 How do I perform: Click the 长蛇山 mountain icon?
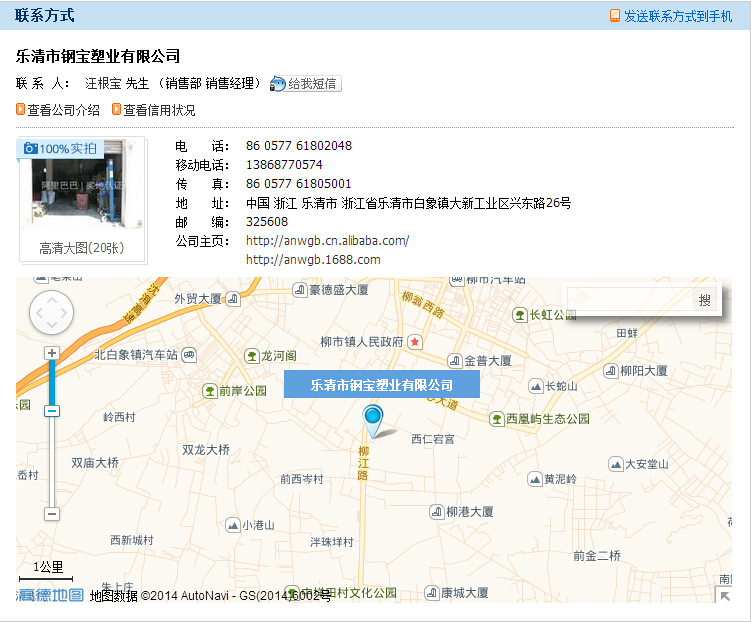(x=536, y=386)
